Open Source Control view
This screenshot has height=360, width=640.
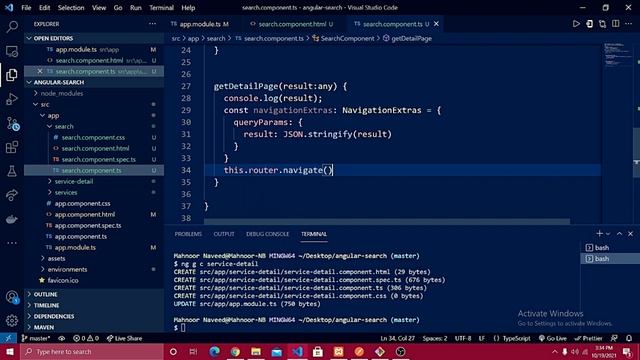point(12,123)
